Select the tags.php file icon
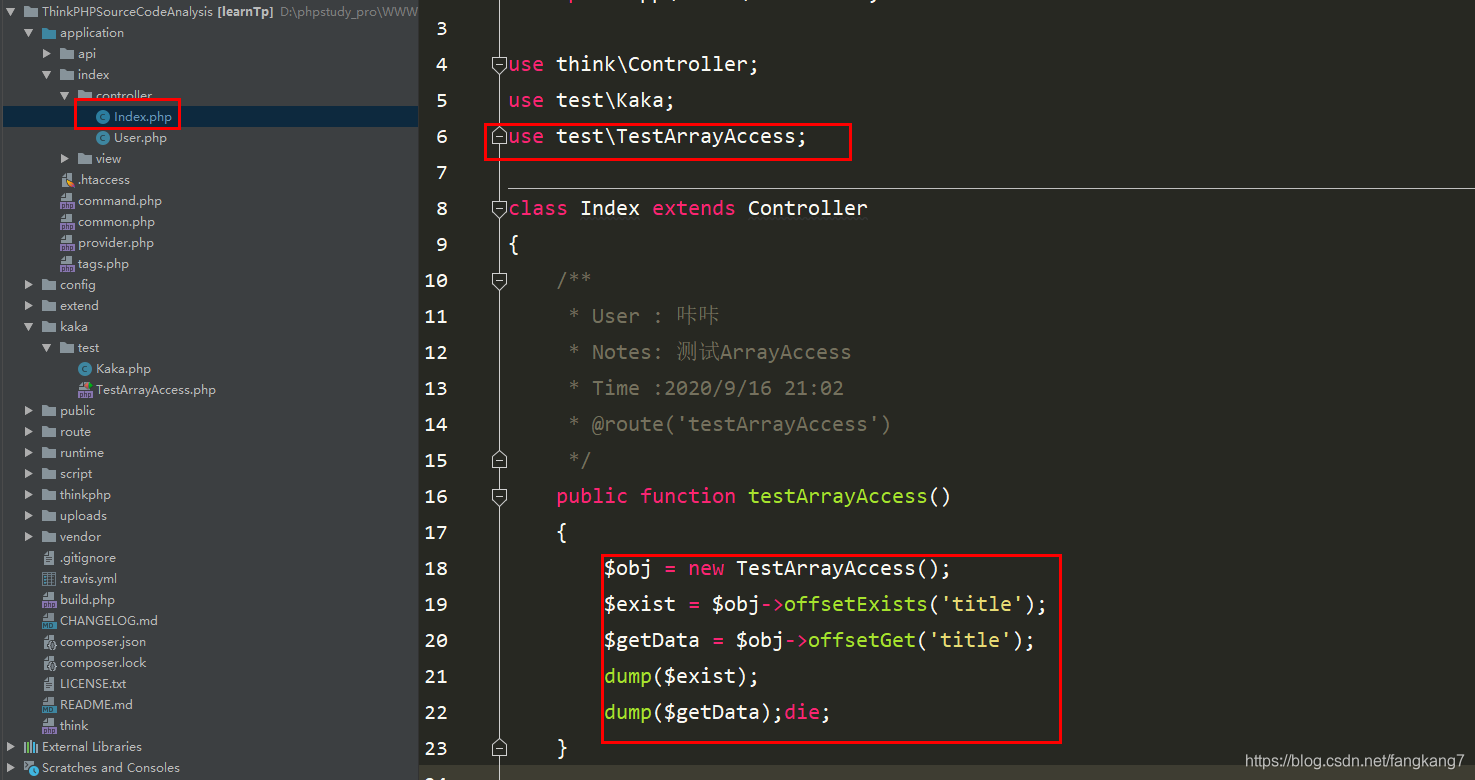Image resolution: width=1475 pixels, height=780 pixels. tap(67, 264)
